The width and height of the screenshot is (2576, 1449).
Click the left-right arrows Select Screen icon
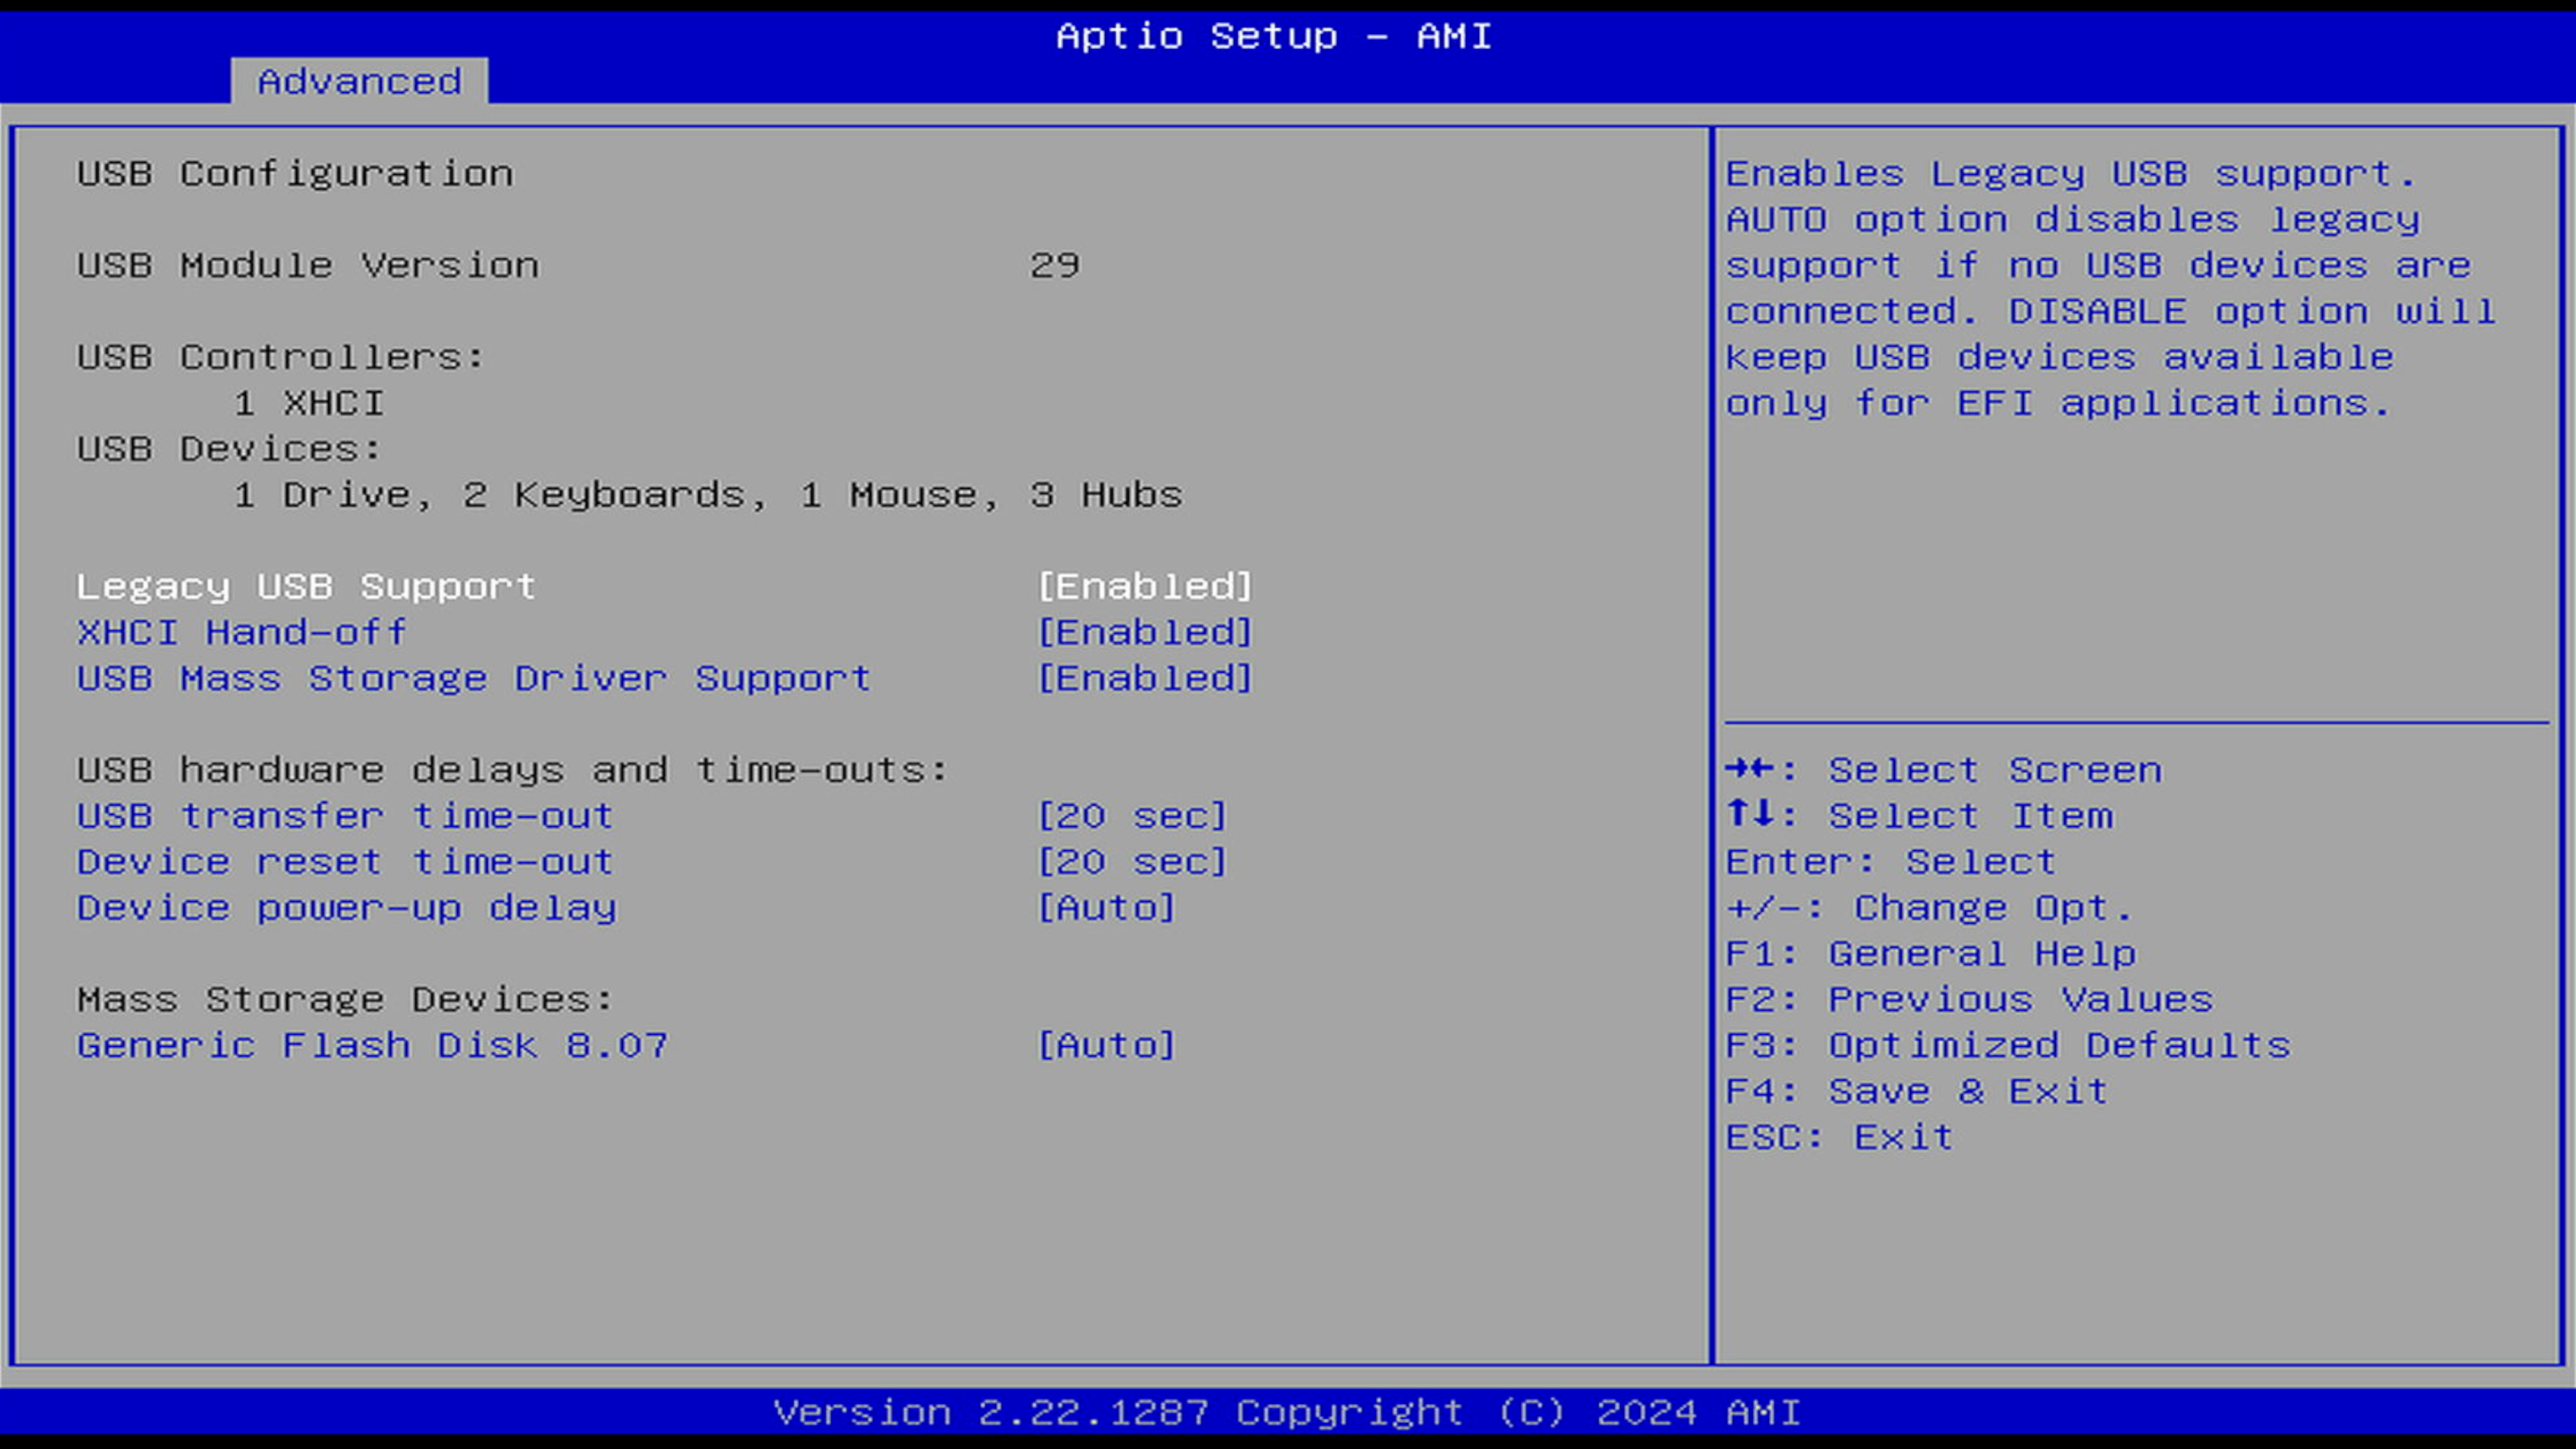tap(1749, 769)
